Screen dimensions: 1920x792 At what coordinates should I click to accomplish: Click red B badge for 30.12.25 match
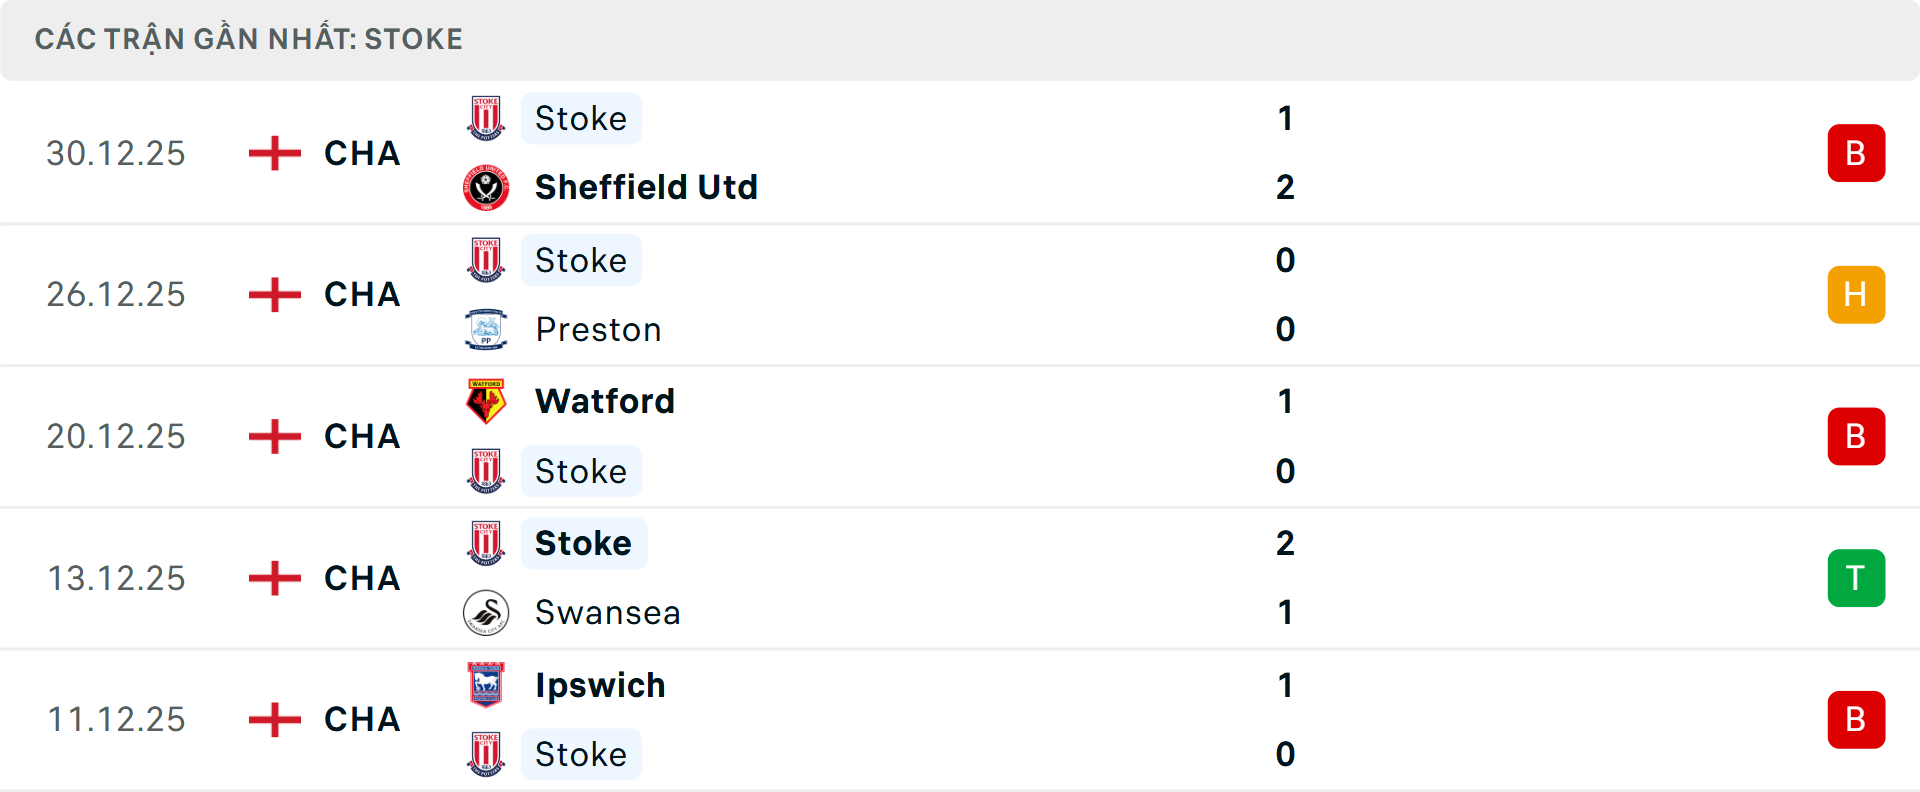(1856, 153)
